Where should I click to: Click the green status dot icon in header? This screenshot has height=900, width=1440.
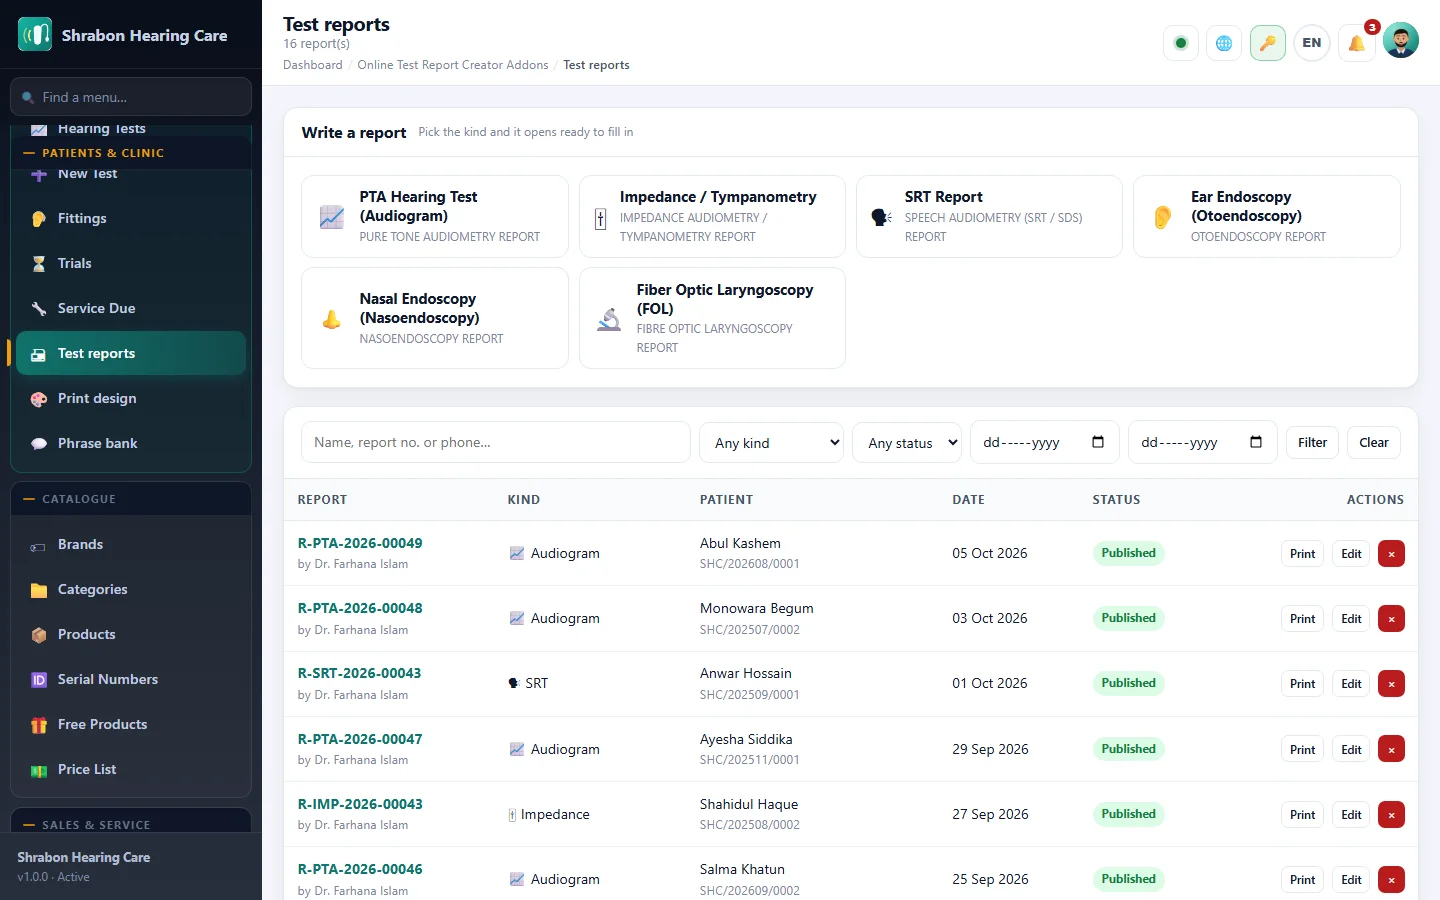[x=1181, y=43]
